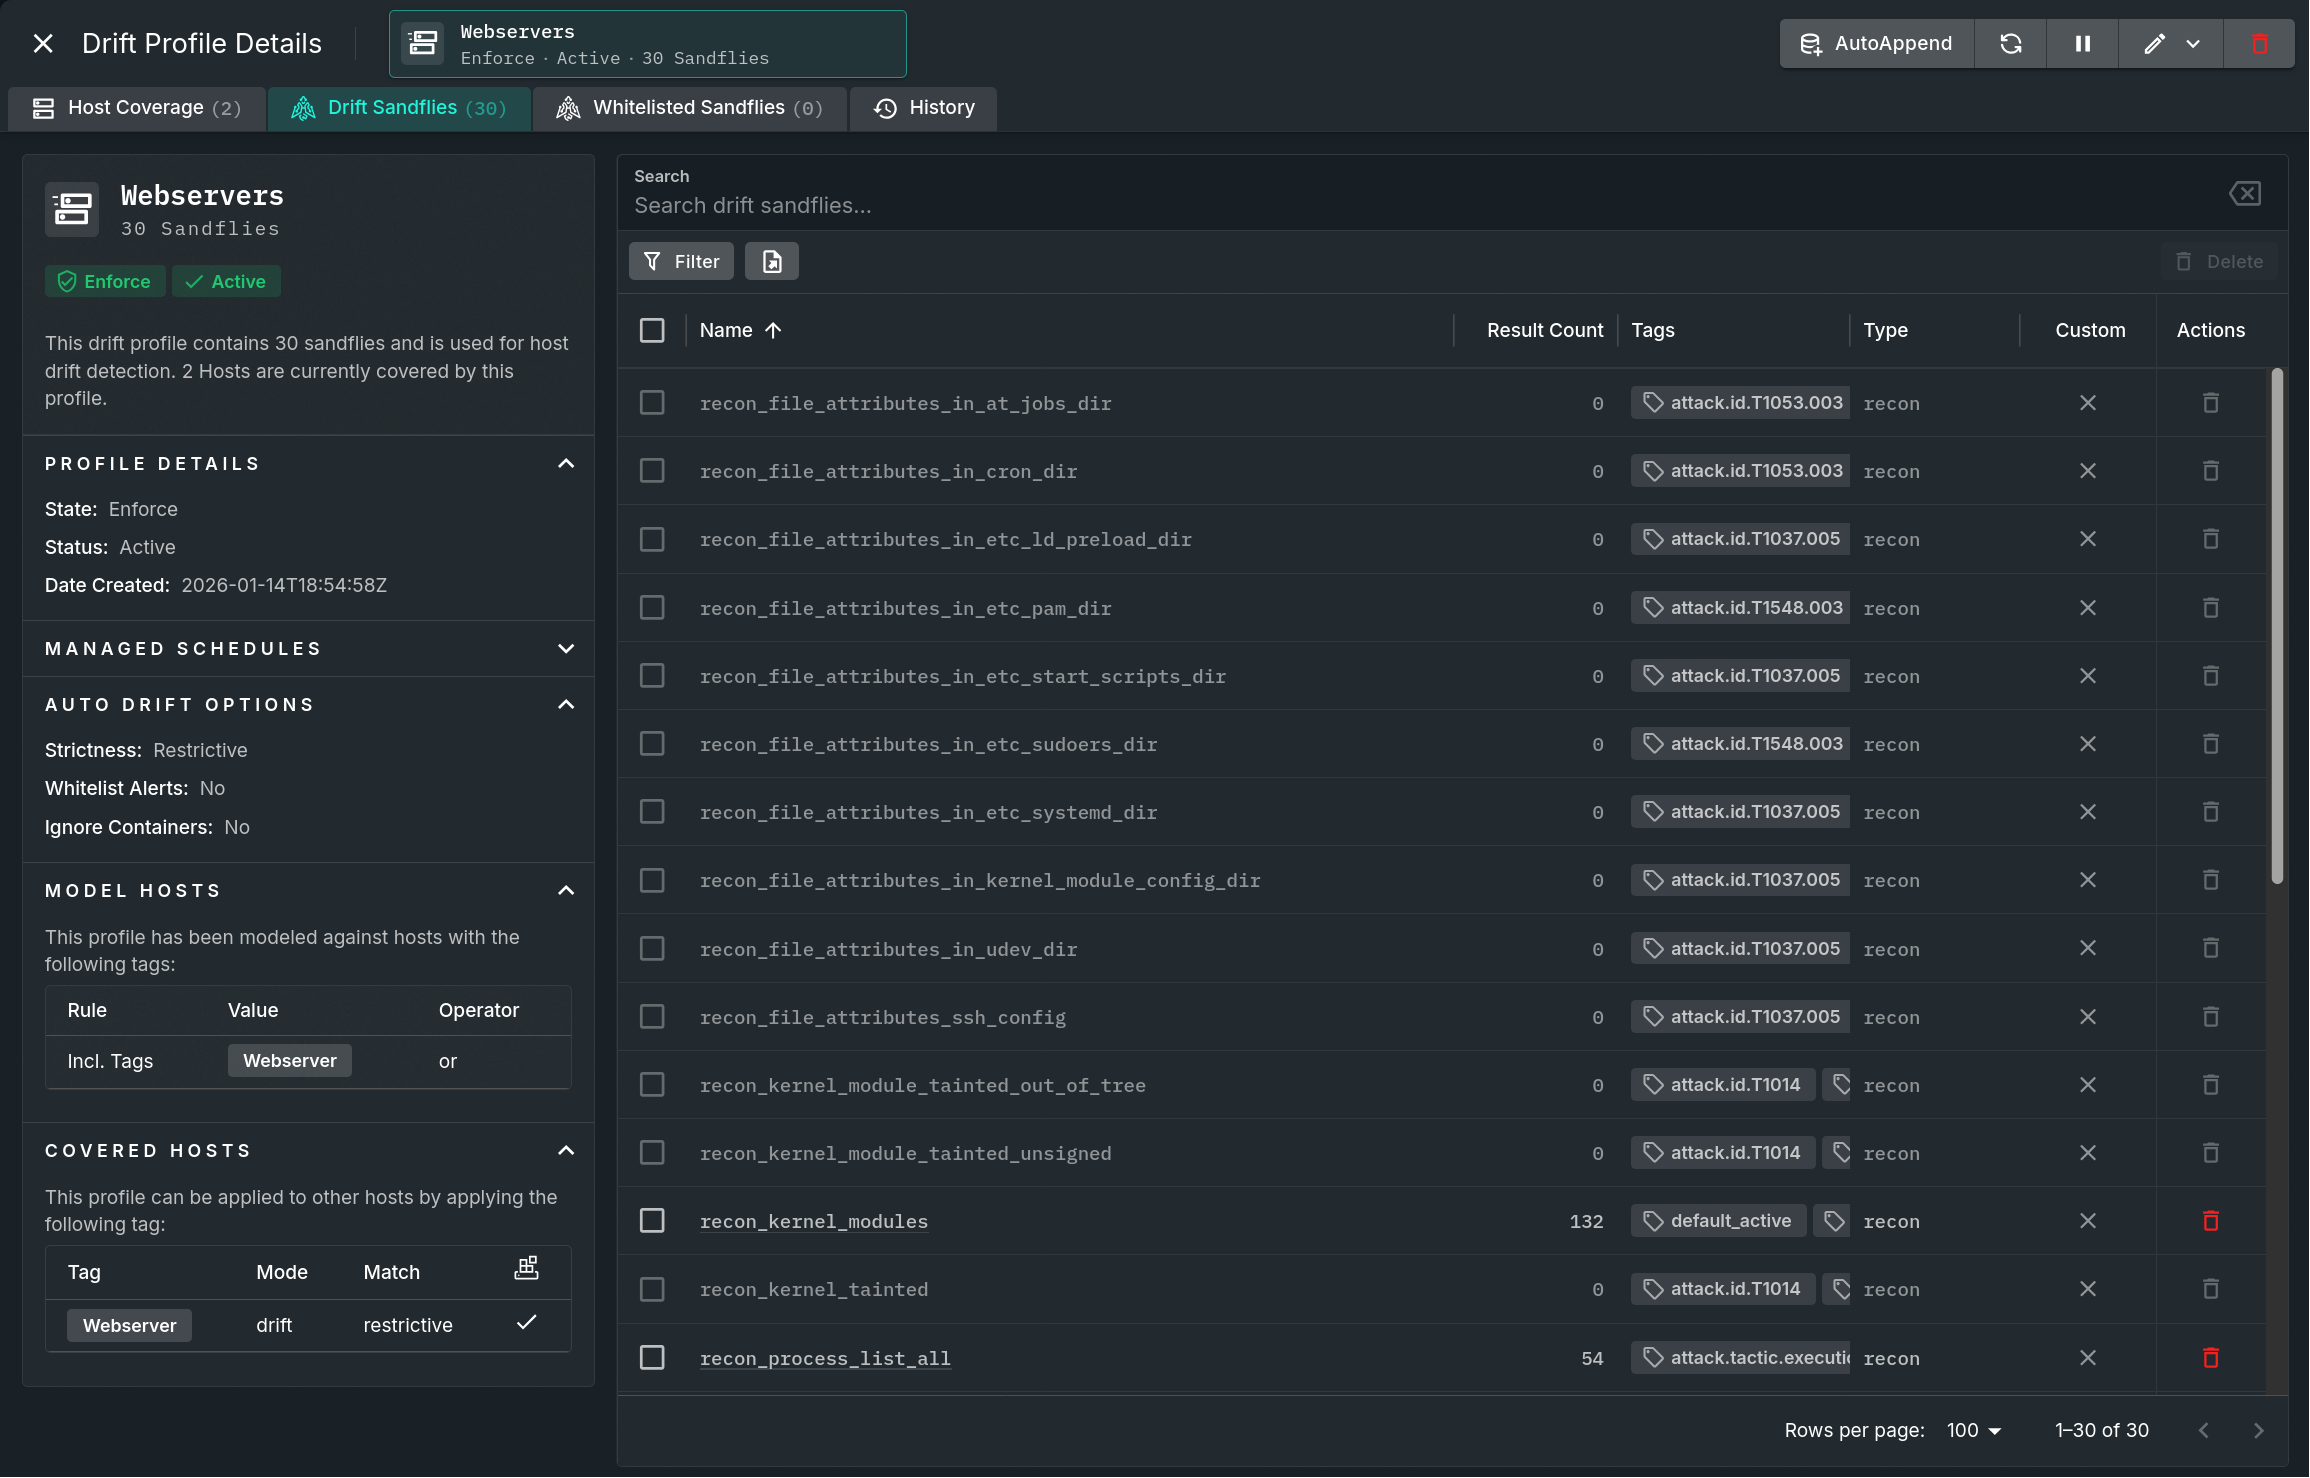Click the Filter button

pos(681,260)
